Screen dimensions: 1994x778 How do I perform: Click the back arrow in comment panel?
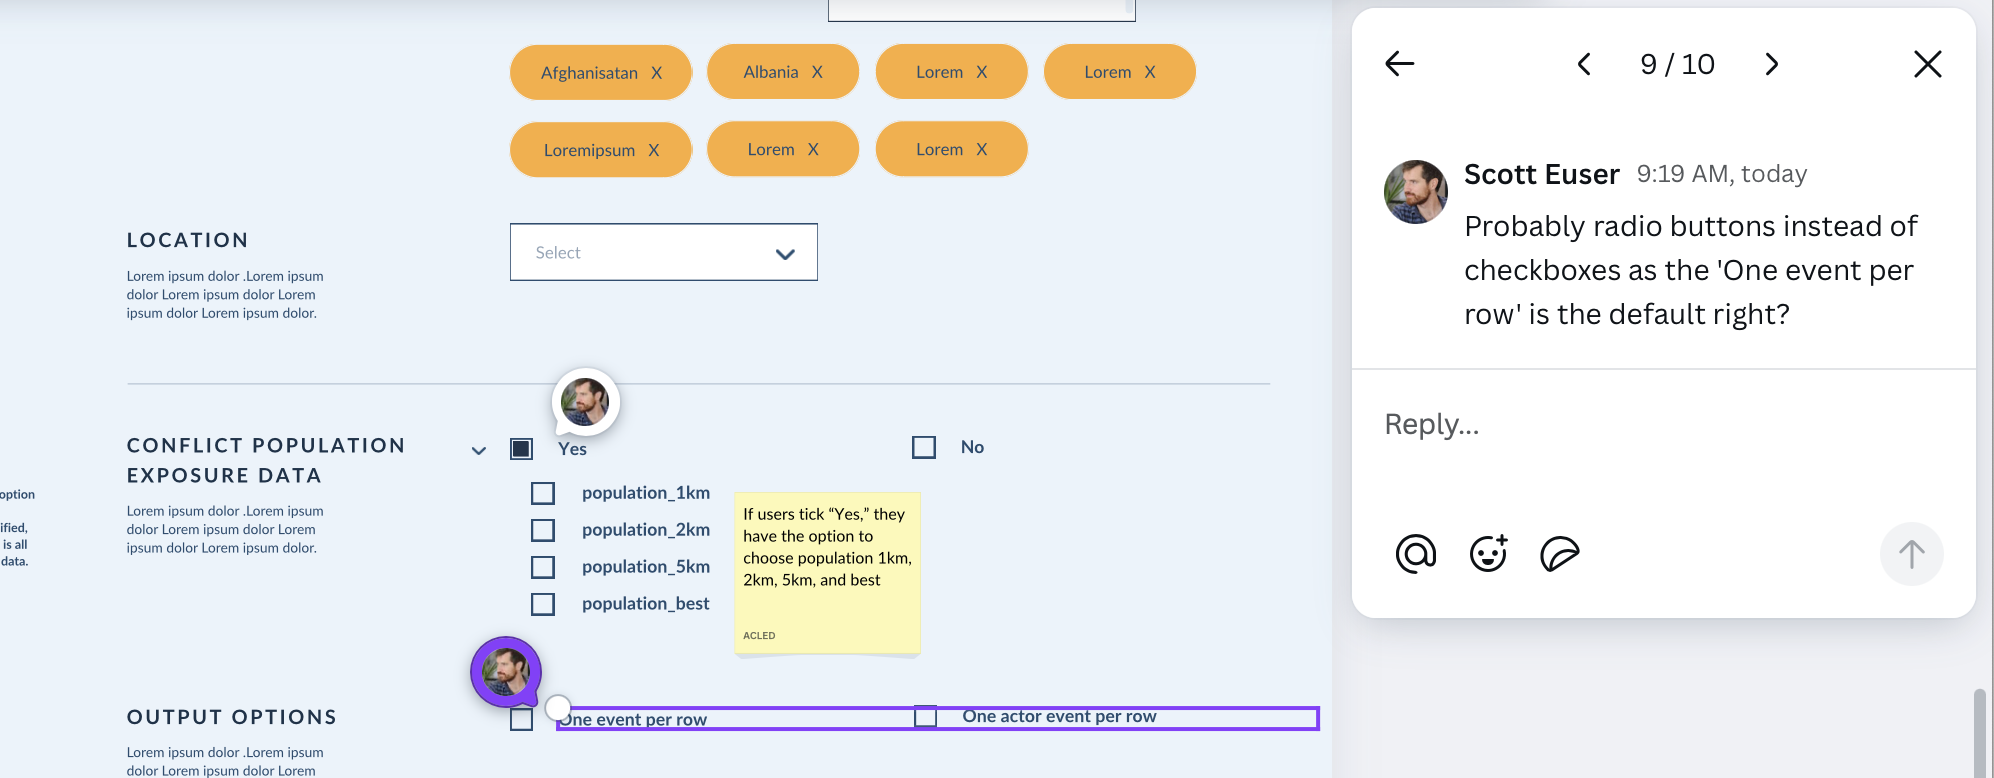click(1399, 64)
